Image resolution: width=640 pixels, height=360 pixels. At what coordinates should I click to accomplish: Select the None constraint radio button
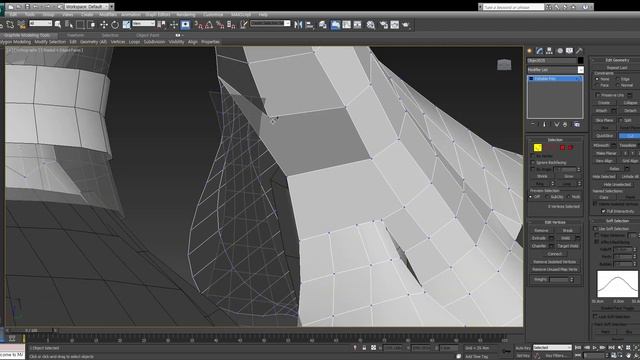[597, 79]
